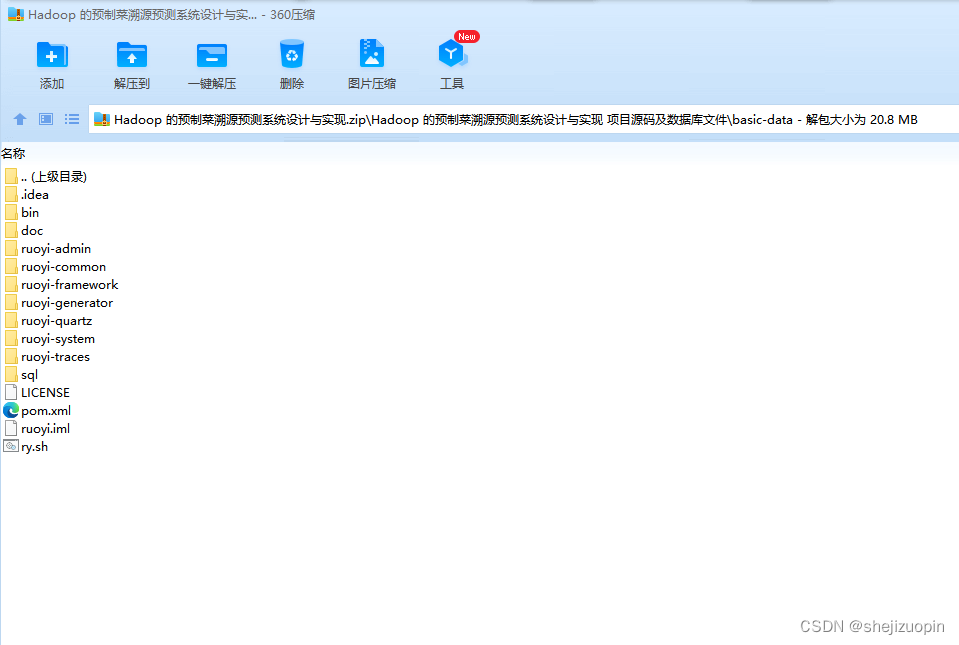959x645 pixels.
Task: Switch to icon view mode
Action: 46,119
